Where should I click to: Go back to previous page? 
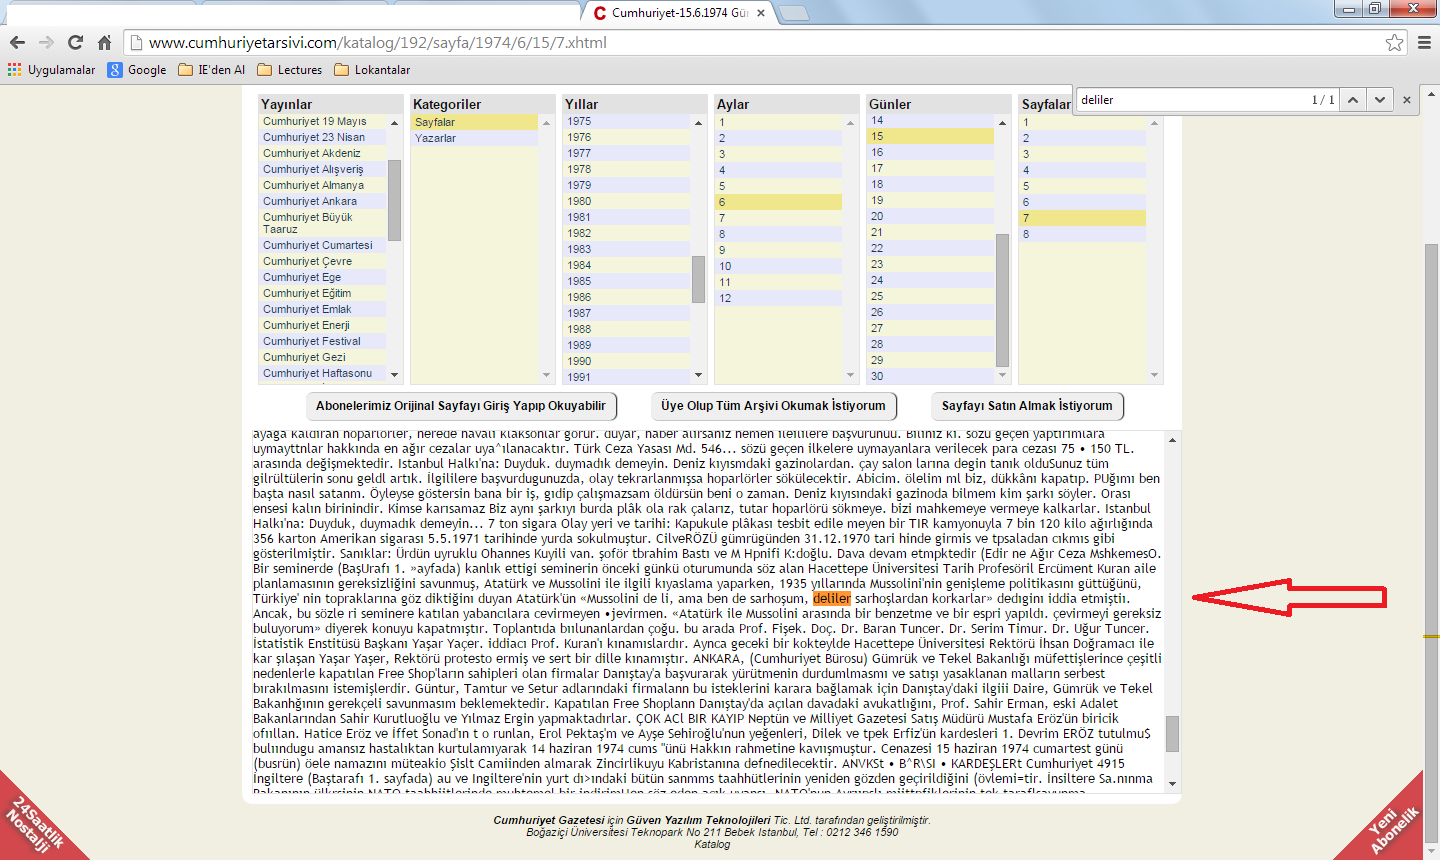(17, 42)
